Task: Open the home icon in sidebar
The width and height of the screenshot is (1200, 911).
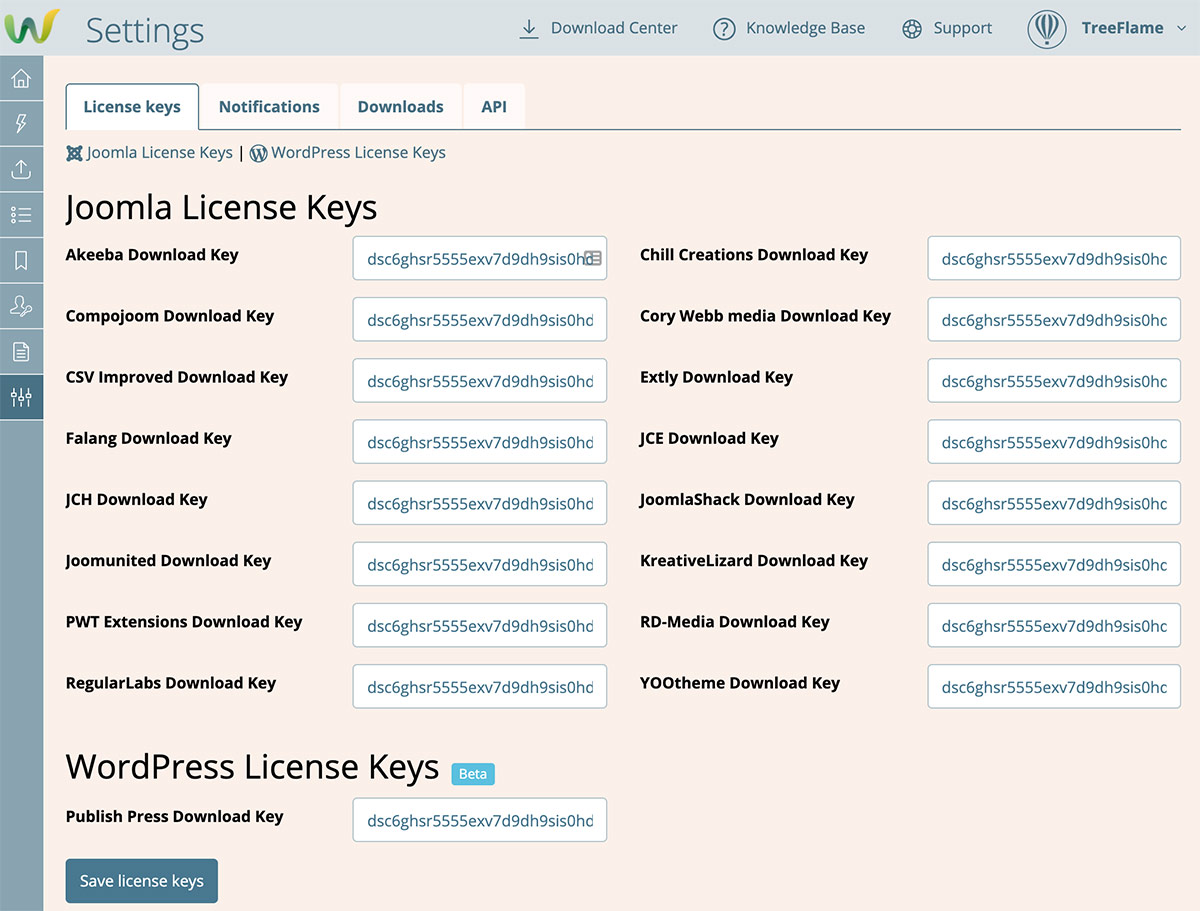Action: coord(21,78)
